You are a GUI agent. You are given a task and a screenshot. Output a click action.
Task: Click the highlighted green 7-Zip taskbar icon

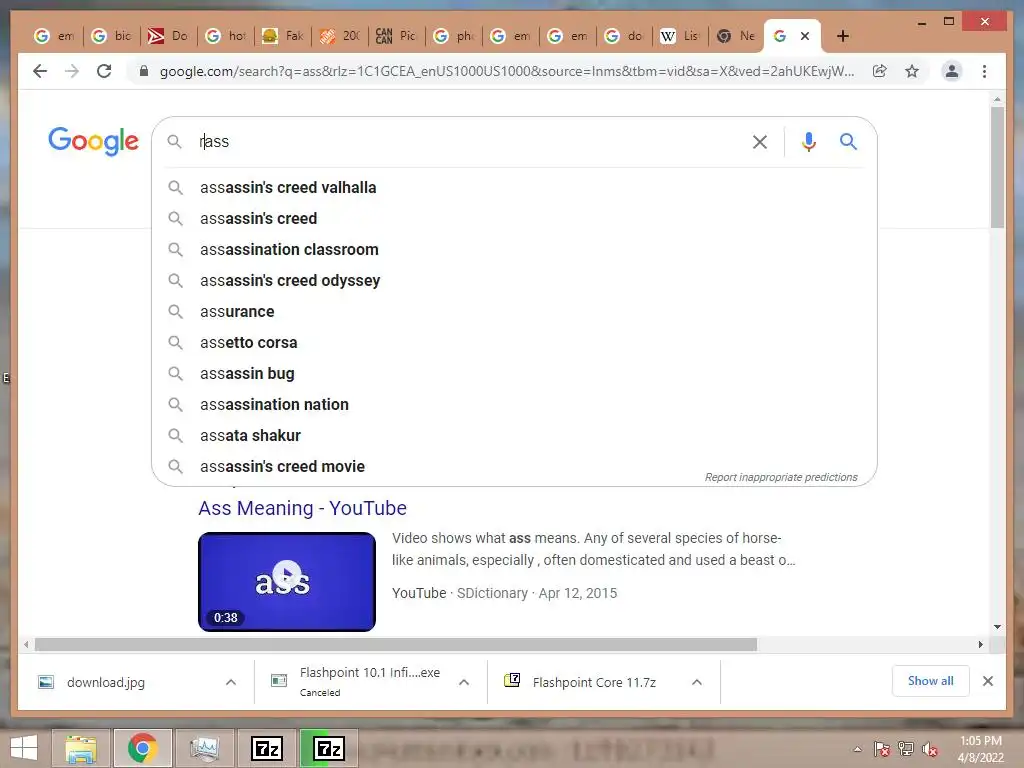coord(328,748)
